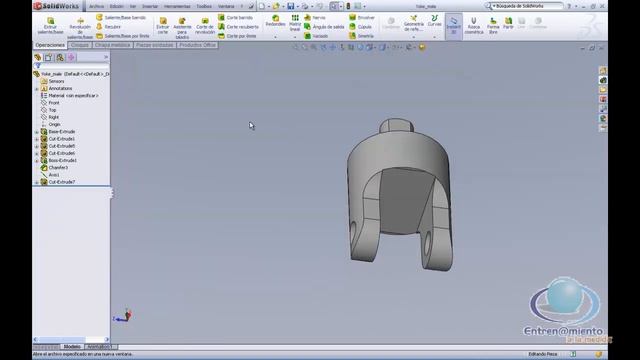Select the Extruir saliente/base tool
This screenshot has width=640, height=360.
[x=51, y=26]
